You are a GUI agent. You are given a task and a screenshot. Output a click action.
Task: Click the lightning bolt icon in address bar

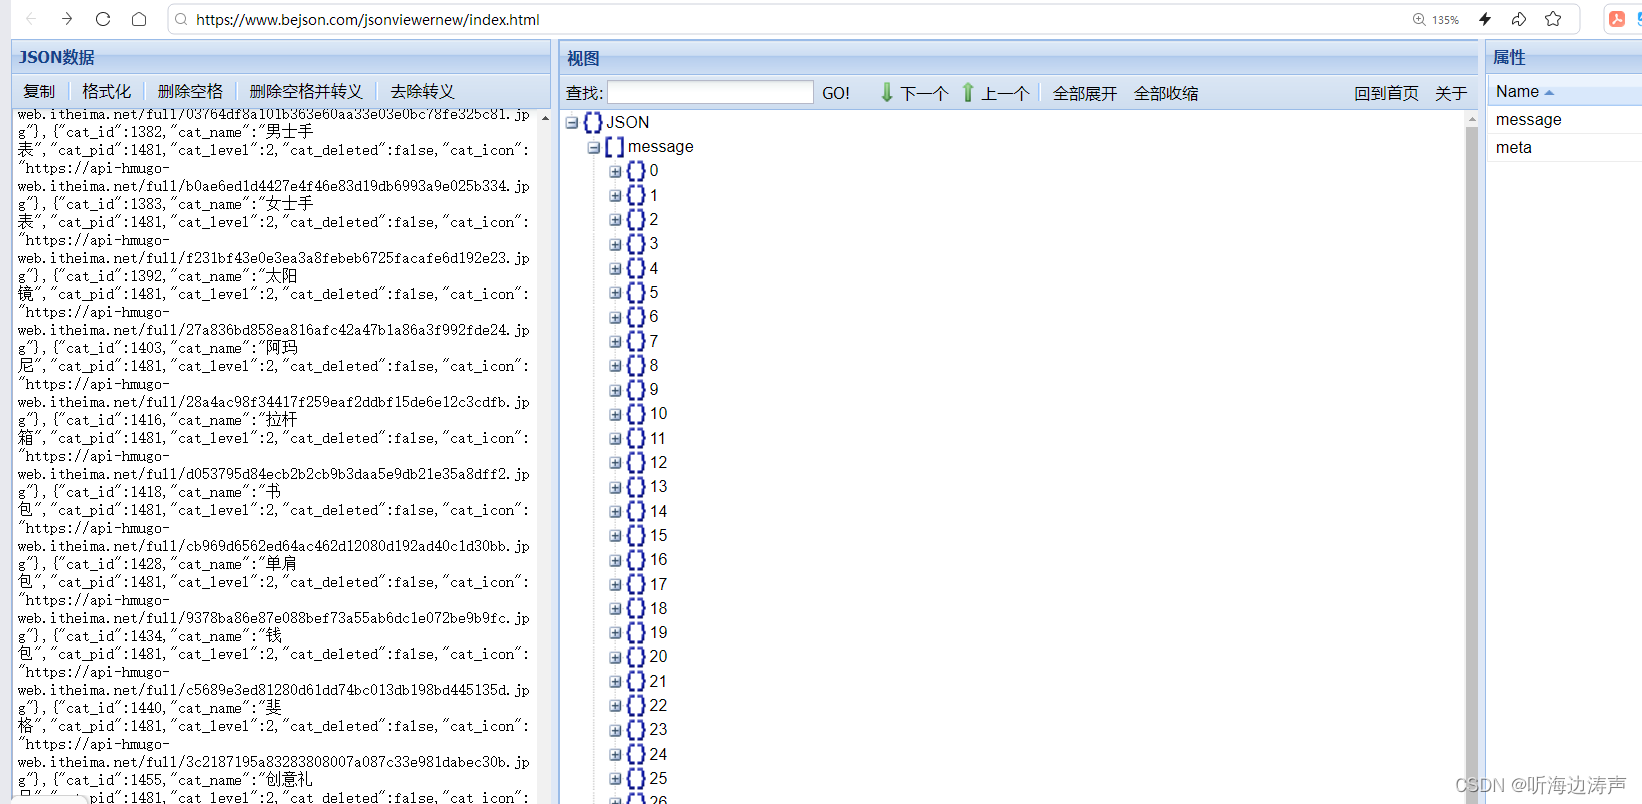coord(1485,19)
